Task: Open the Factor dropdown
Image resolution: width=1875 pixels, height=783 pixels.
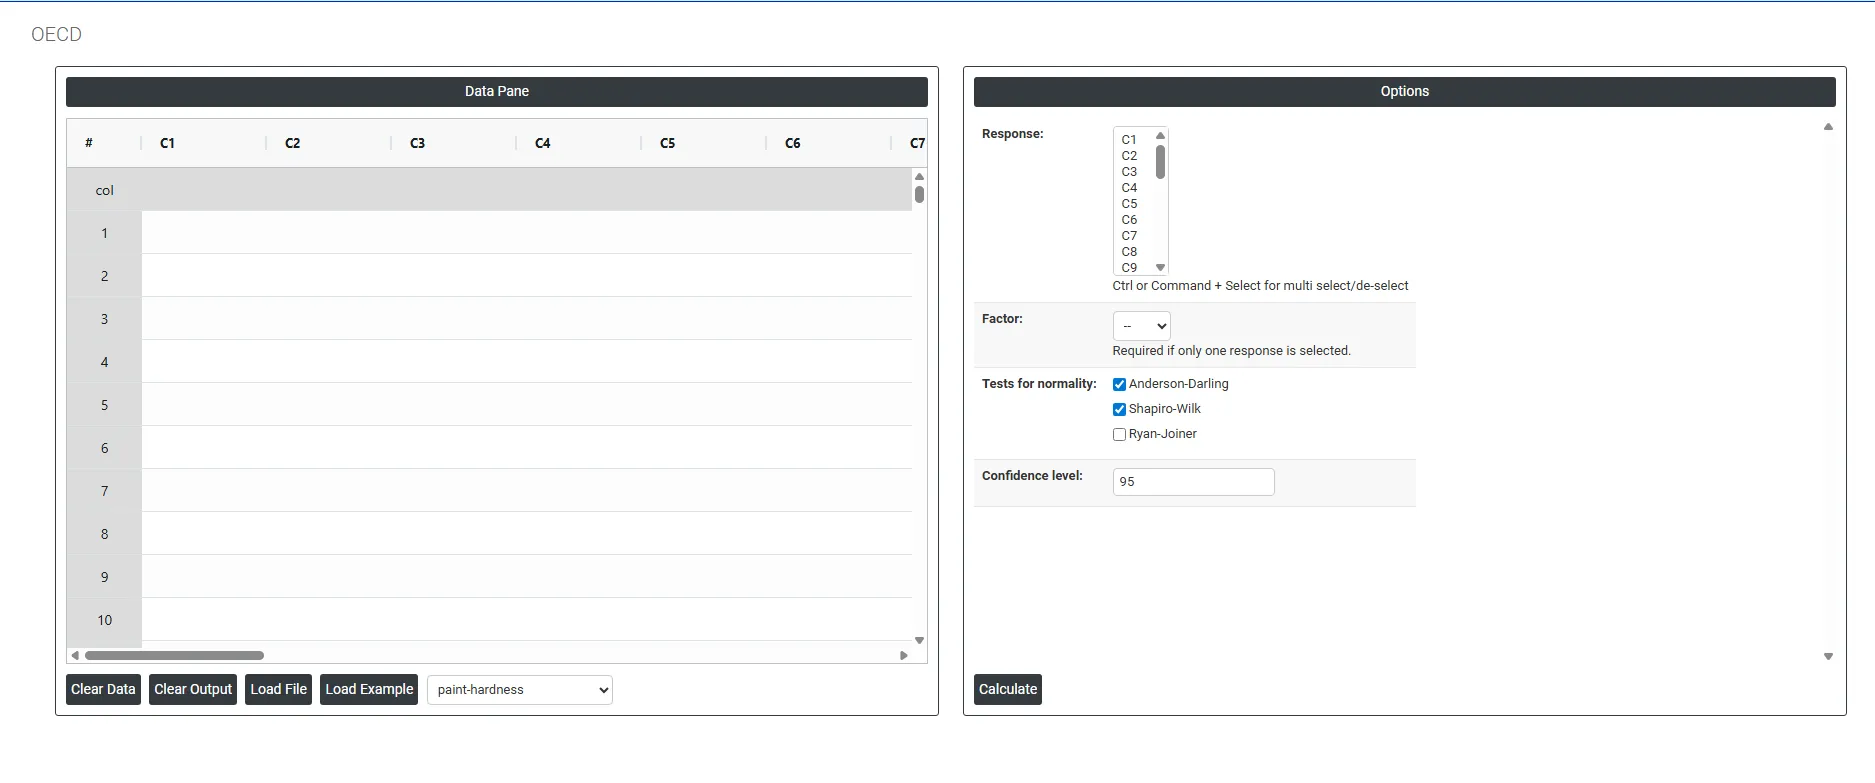Action: pyautogui.click(x=1141, y=326)
